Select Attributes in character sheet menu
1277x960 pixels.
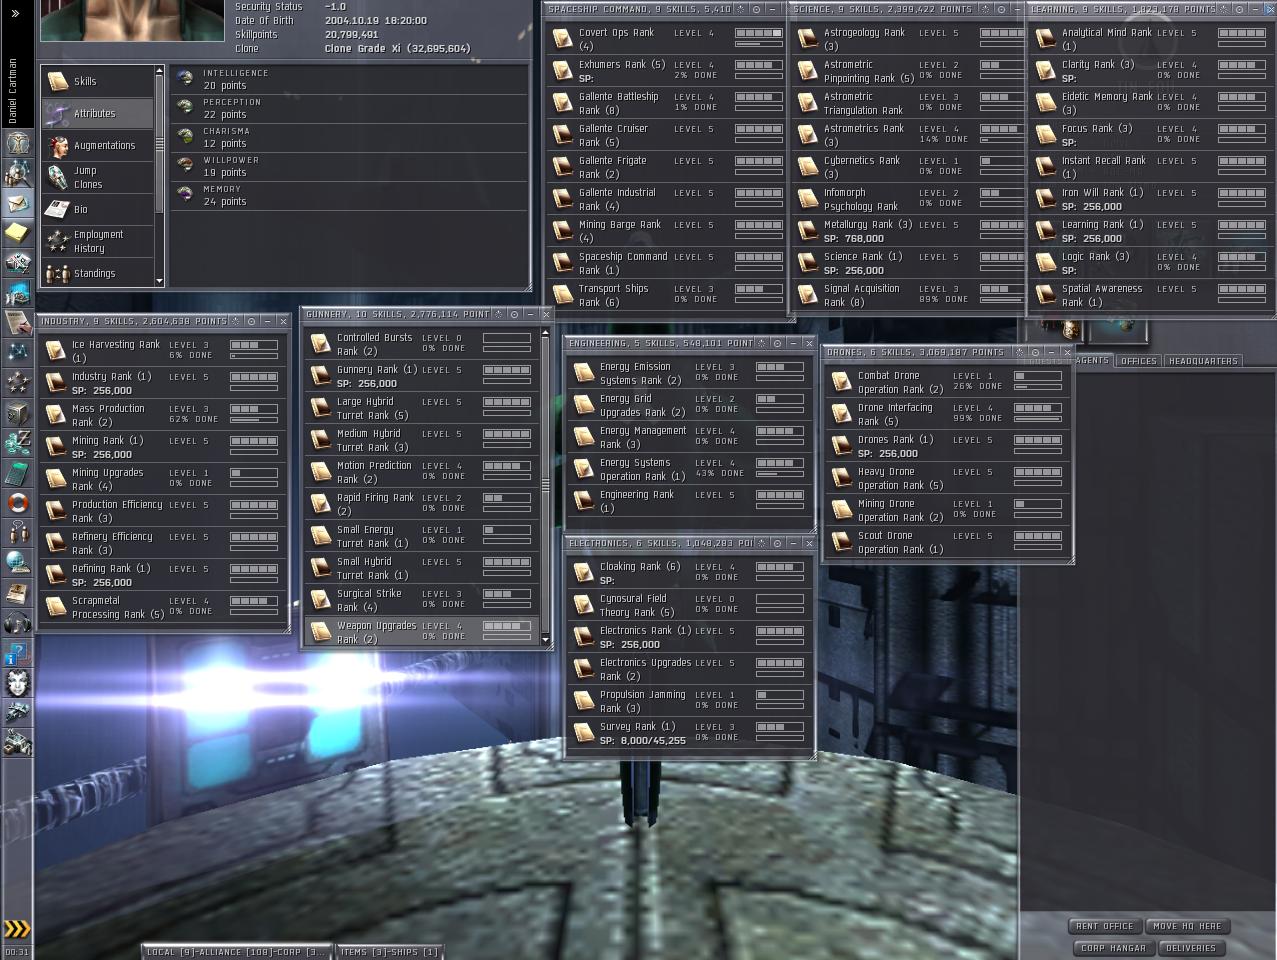pyautogui.click(x=97, y=113)
